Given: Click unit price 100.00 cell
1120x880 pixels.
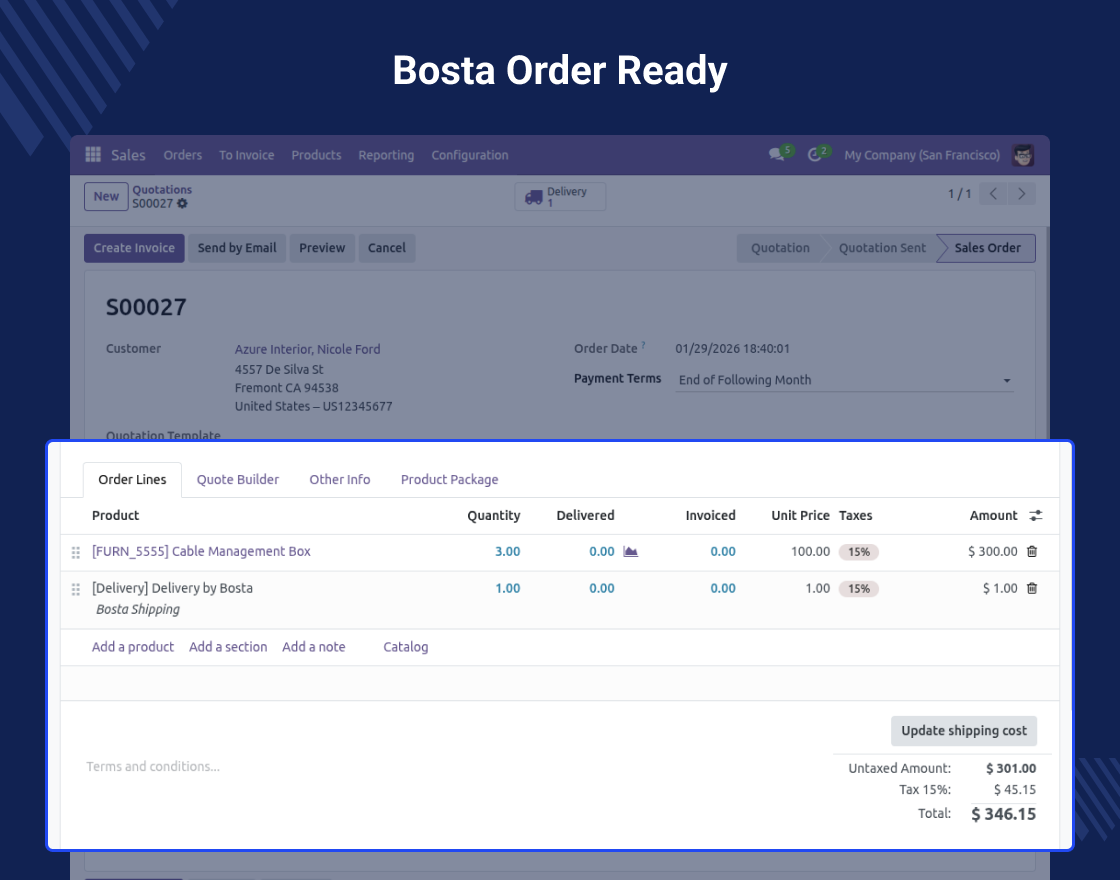Looking at the screenshot, I should 810,551.
